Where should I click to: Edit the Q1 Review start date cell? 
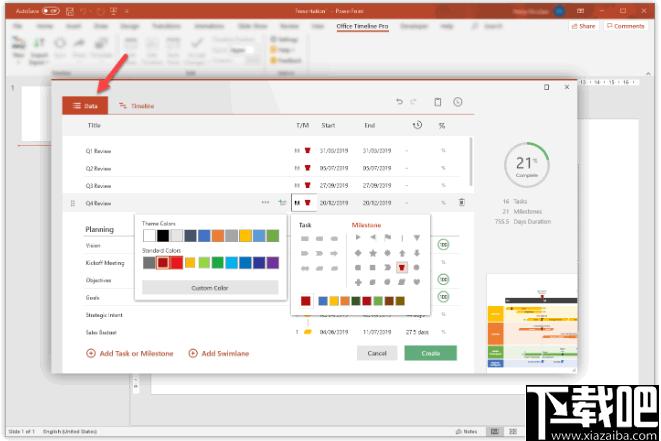tap(334, 151)
